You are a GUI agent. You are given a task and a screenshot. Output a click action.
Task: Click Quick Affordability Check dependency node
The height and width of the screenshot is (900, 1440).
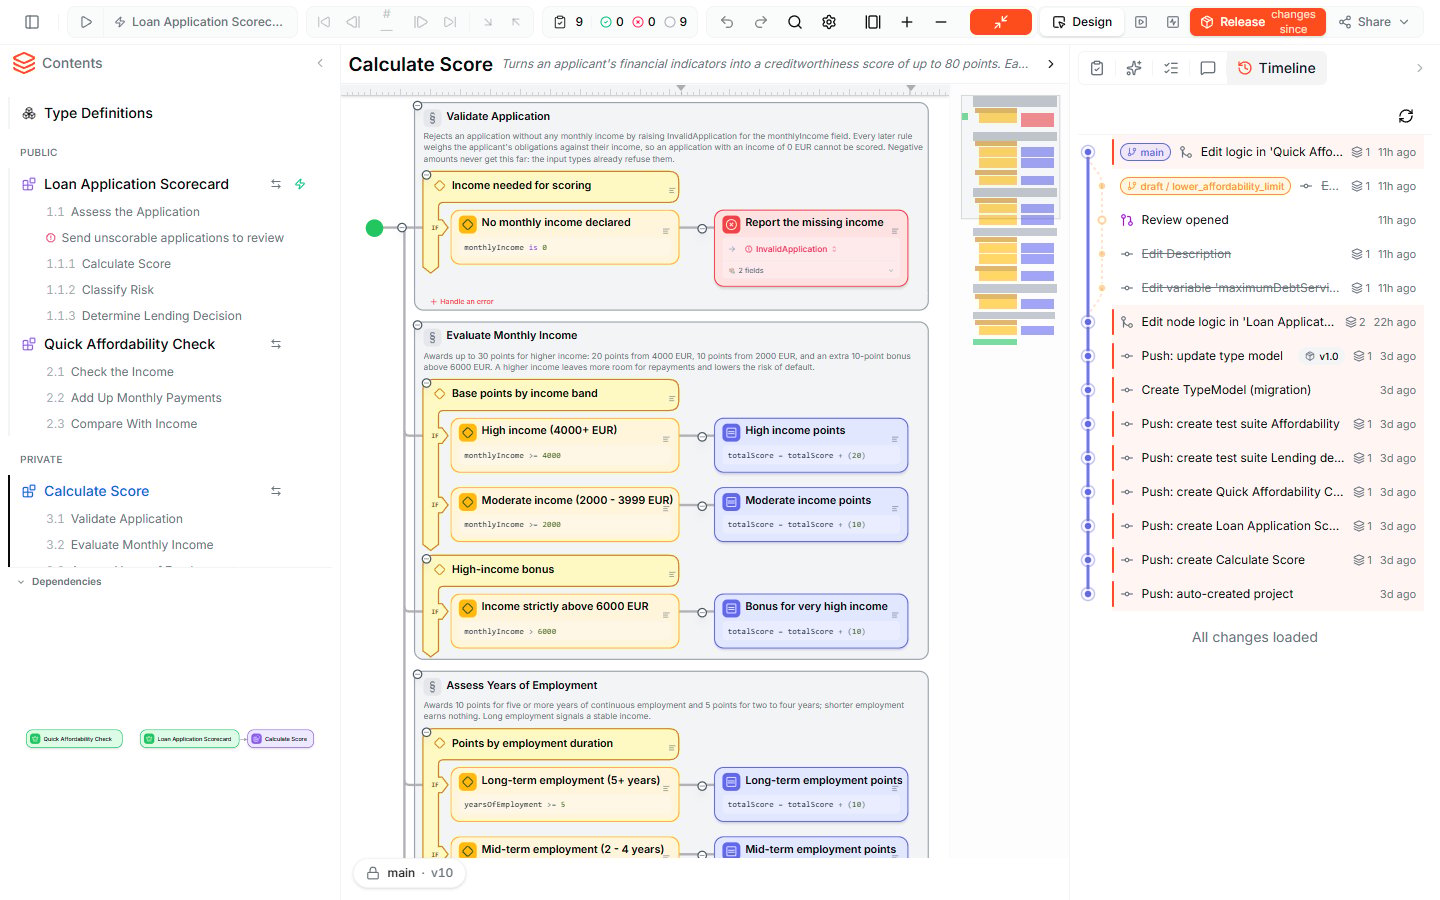coord(74,739)
